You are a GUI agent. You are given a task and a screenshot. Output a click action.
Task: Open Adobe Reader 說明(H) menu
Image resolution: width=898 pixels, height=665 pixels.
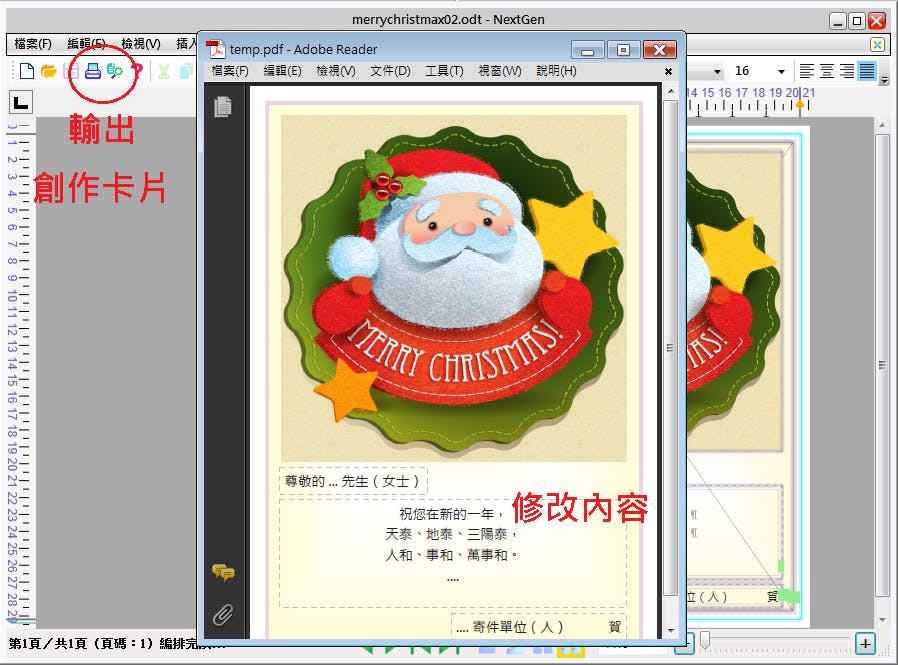pos(556,70)
